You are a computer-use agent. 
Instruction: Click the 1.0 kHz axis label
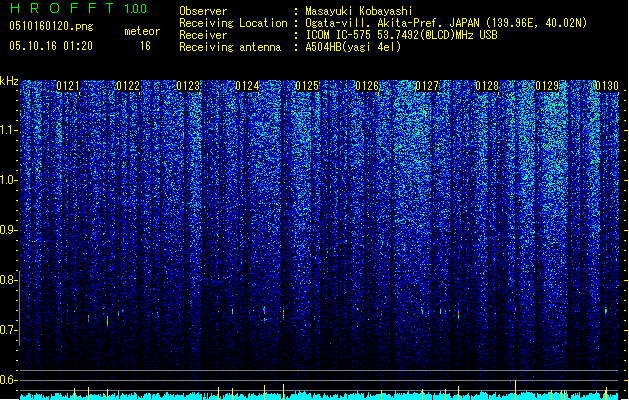pyautogui.click(x=8, y=180)
